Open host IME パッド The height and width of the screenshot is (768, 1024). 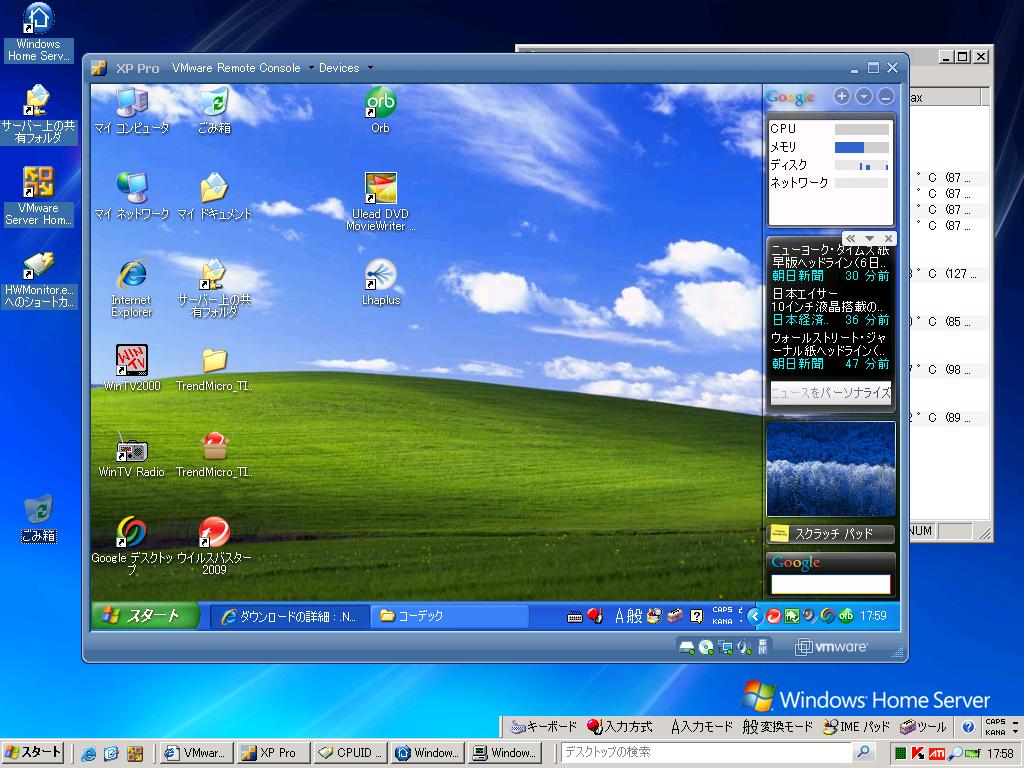(x=857, y=727)
